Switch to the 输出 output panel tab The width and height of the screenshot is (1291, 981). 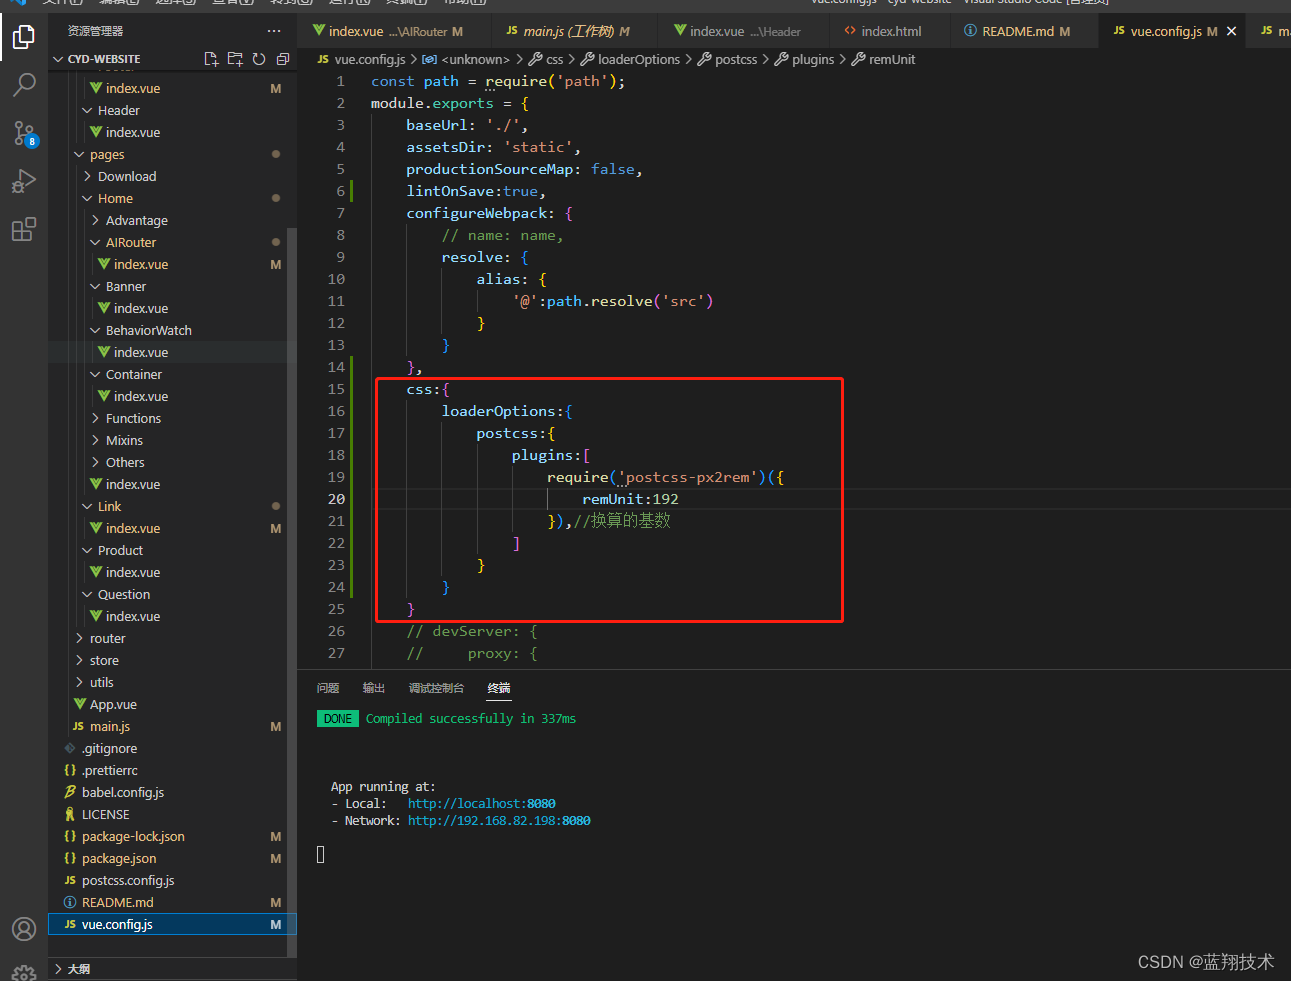point(374,688)
